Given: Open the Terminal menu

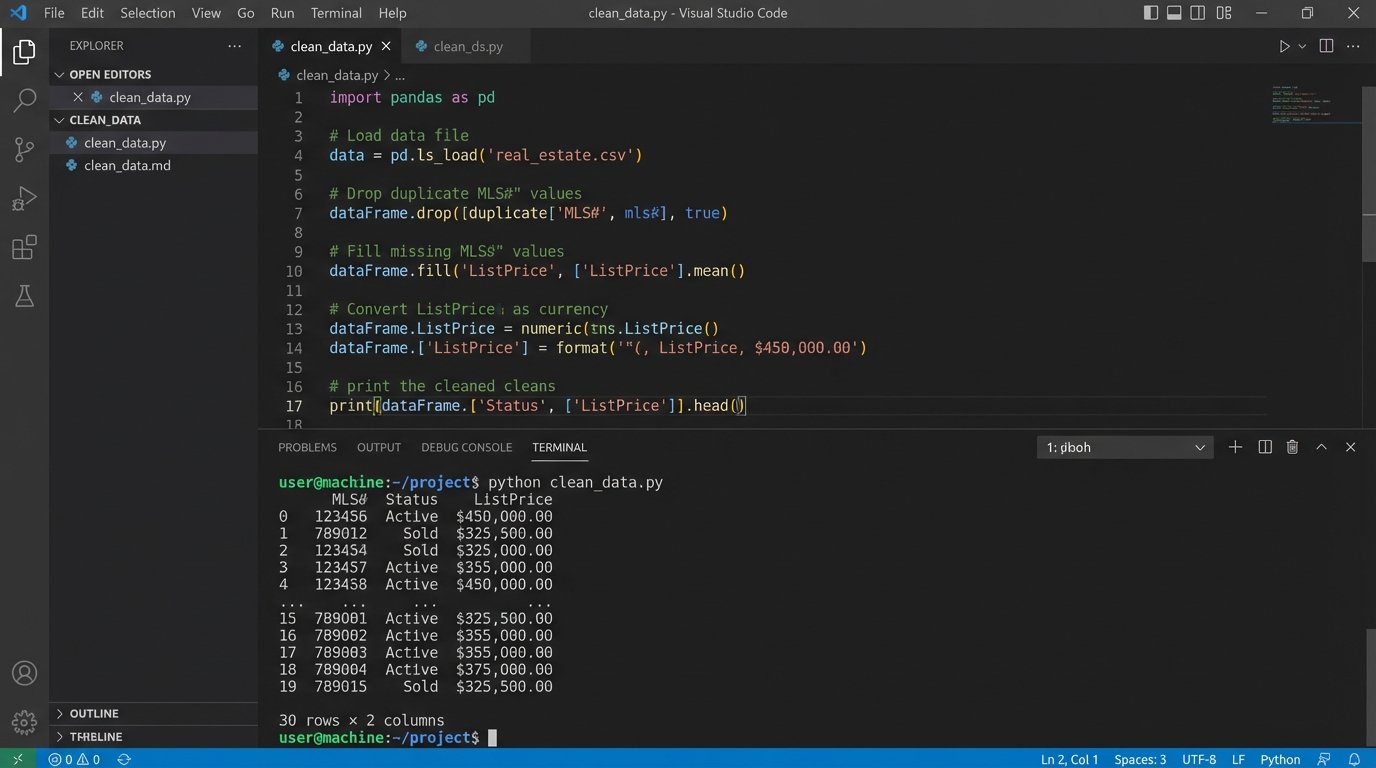Looking at the screenshot, I should [336, 13].
